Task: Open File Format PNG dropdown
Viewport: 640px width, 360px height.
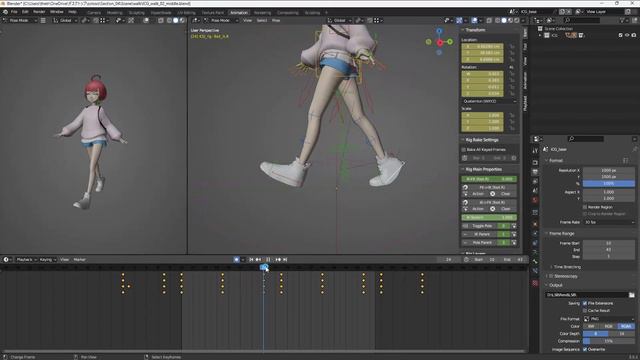Action: coord(609,319)
